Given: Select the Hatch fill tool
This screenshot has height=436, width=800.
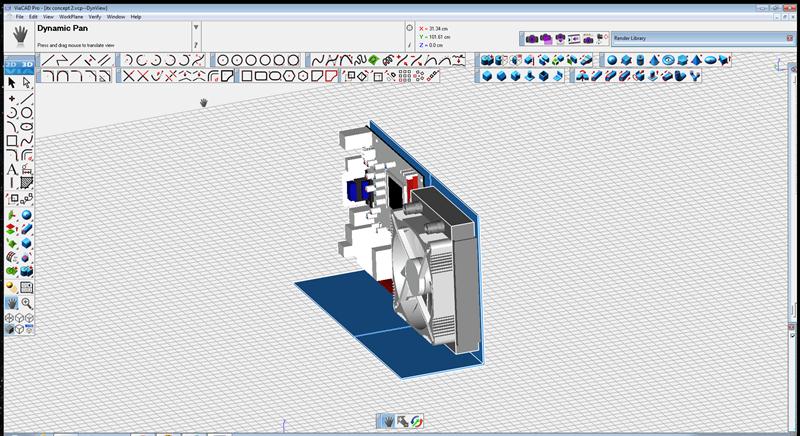Looking at the screenshot, I should click(x=27, y=183).
